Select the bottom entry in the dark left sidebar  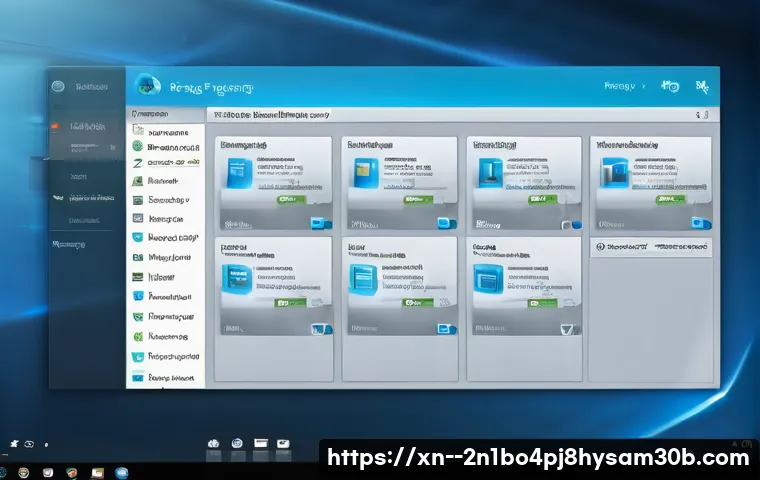pos(70,244)
